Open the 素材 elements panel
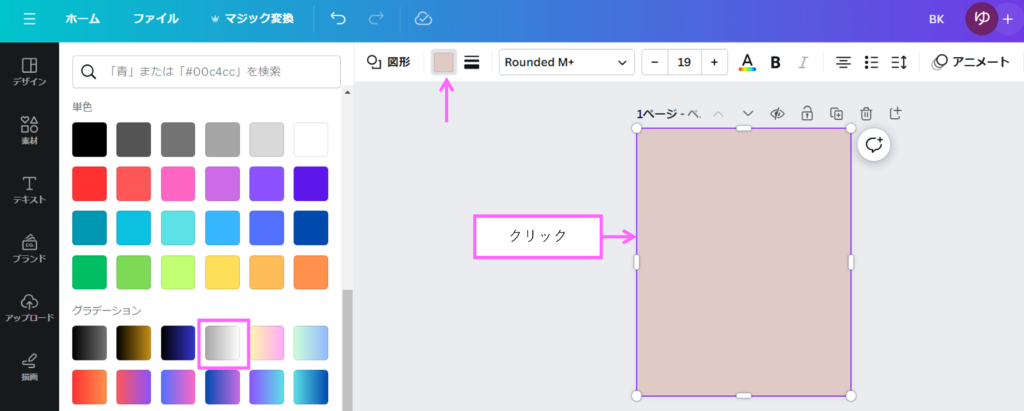Viewport: 1024px width, 411px height. pyautogui.click(x=29, y=132)
